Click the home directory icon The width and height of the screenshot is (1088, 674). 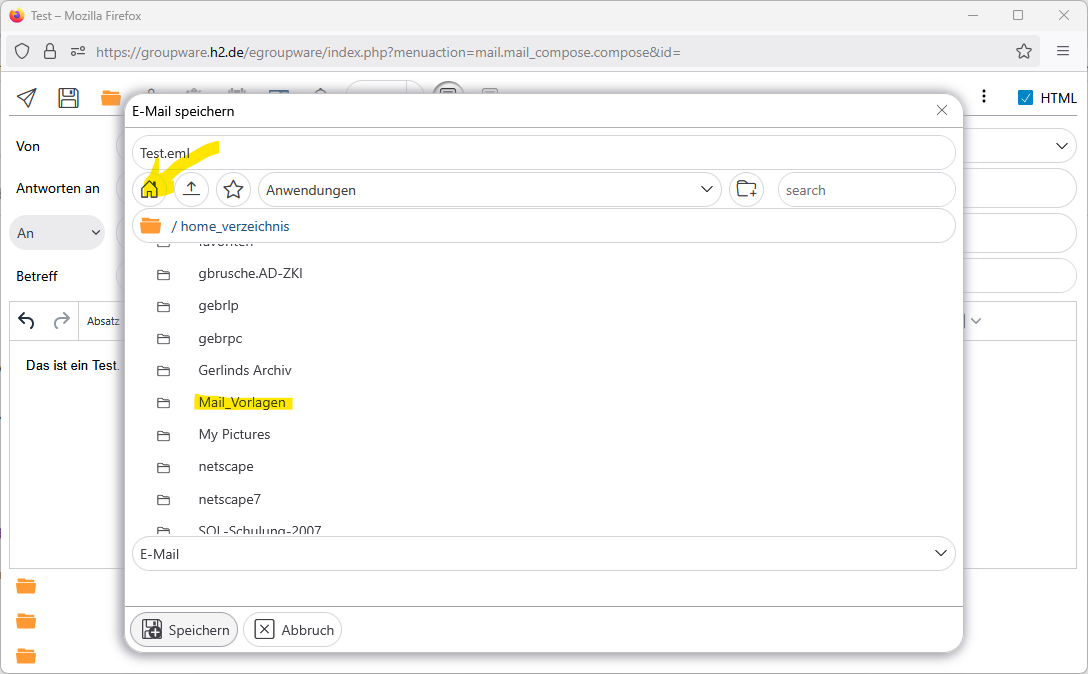(150, 189)
